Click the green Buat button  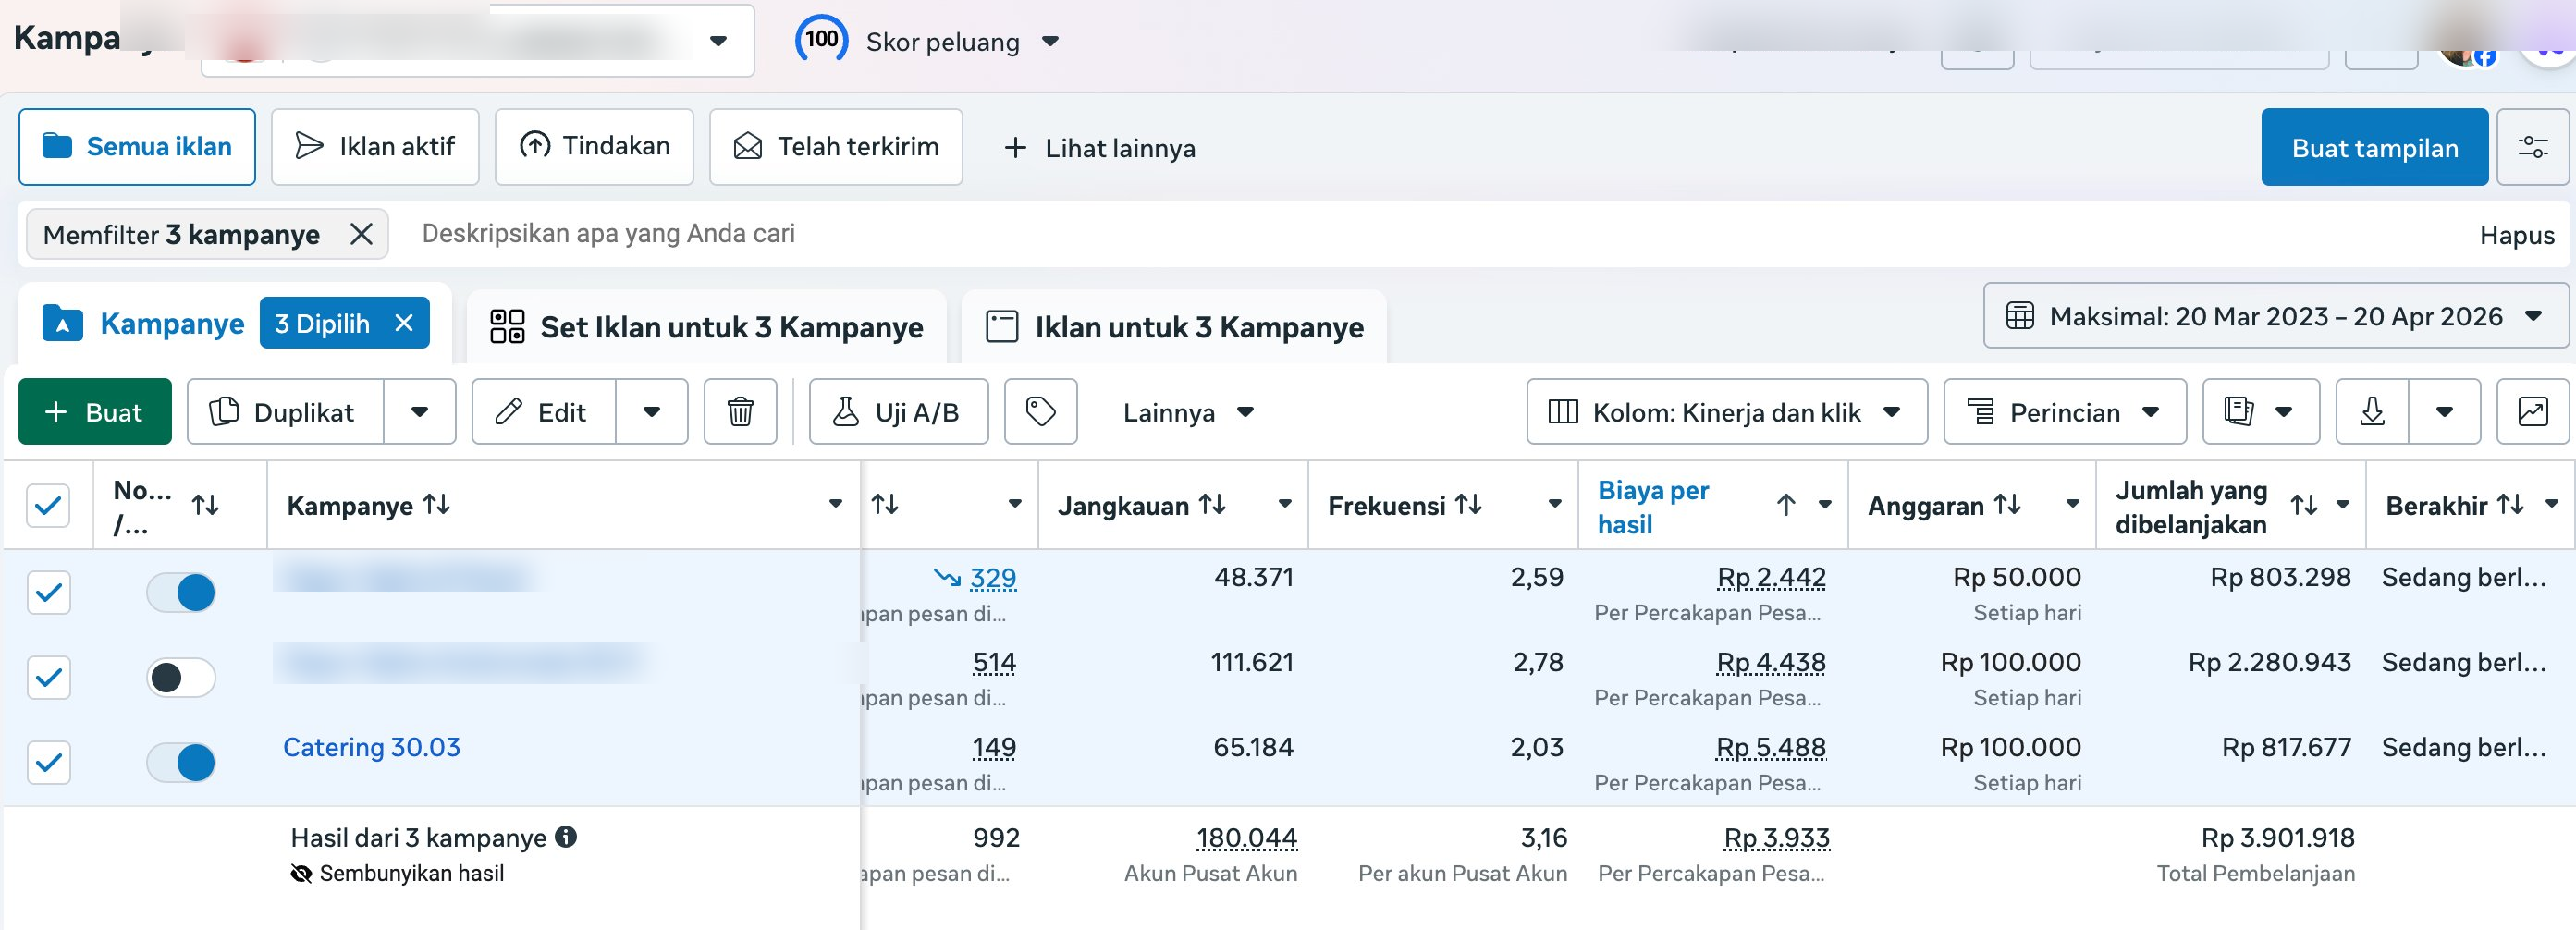coord(95,411)
